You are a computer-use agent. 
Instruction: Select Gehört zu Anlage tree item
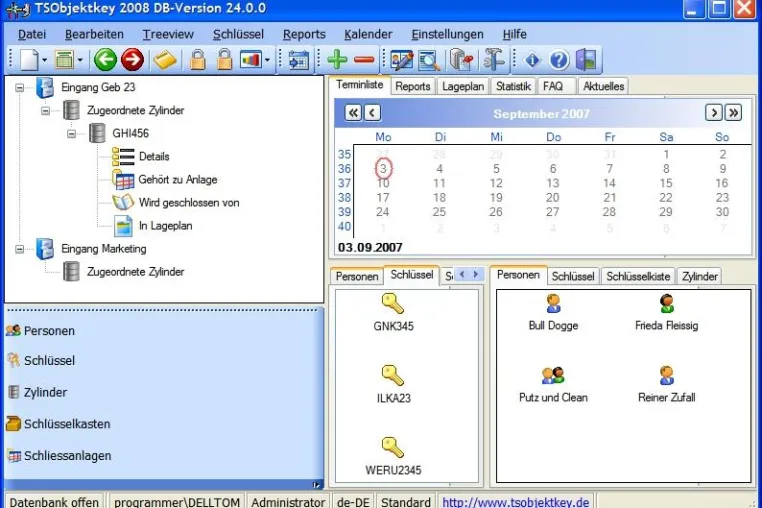(178, 179)
